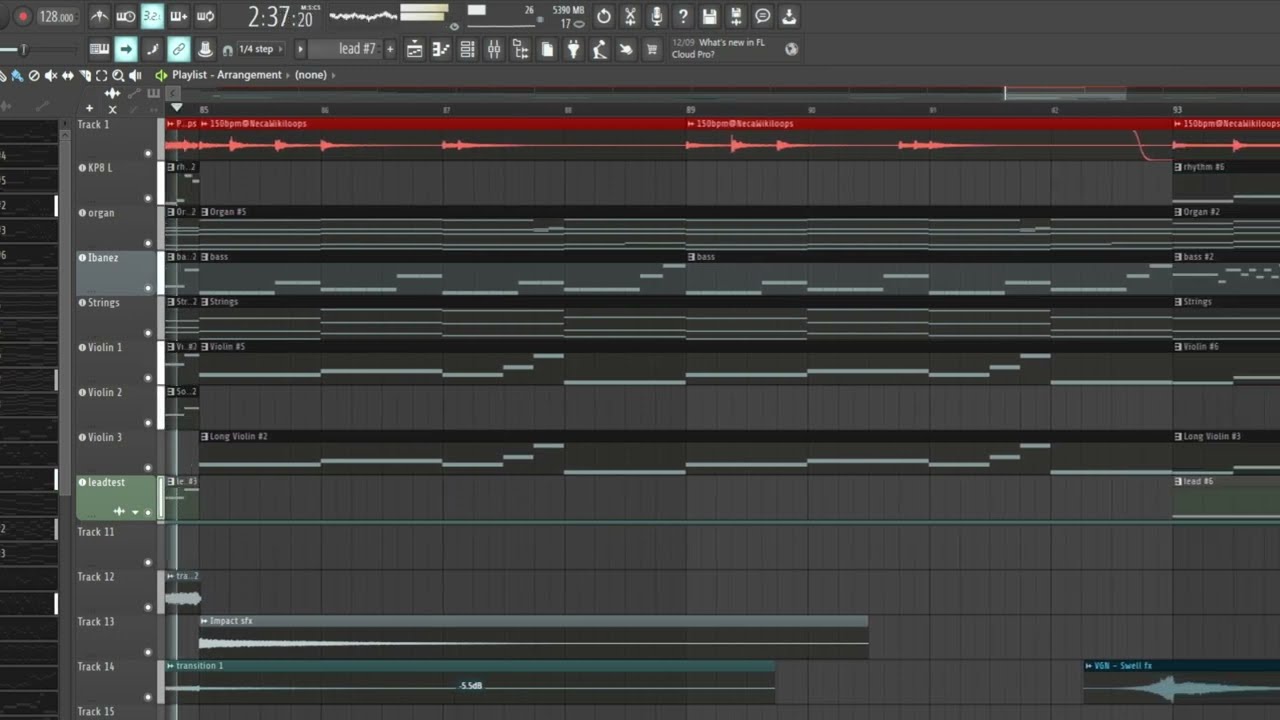
Task: Select the Ibanez track header
Action: pyautogui.click(x=116, y=272)
